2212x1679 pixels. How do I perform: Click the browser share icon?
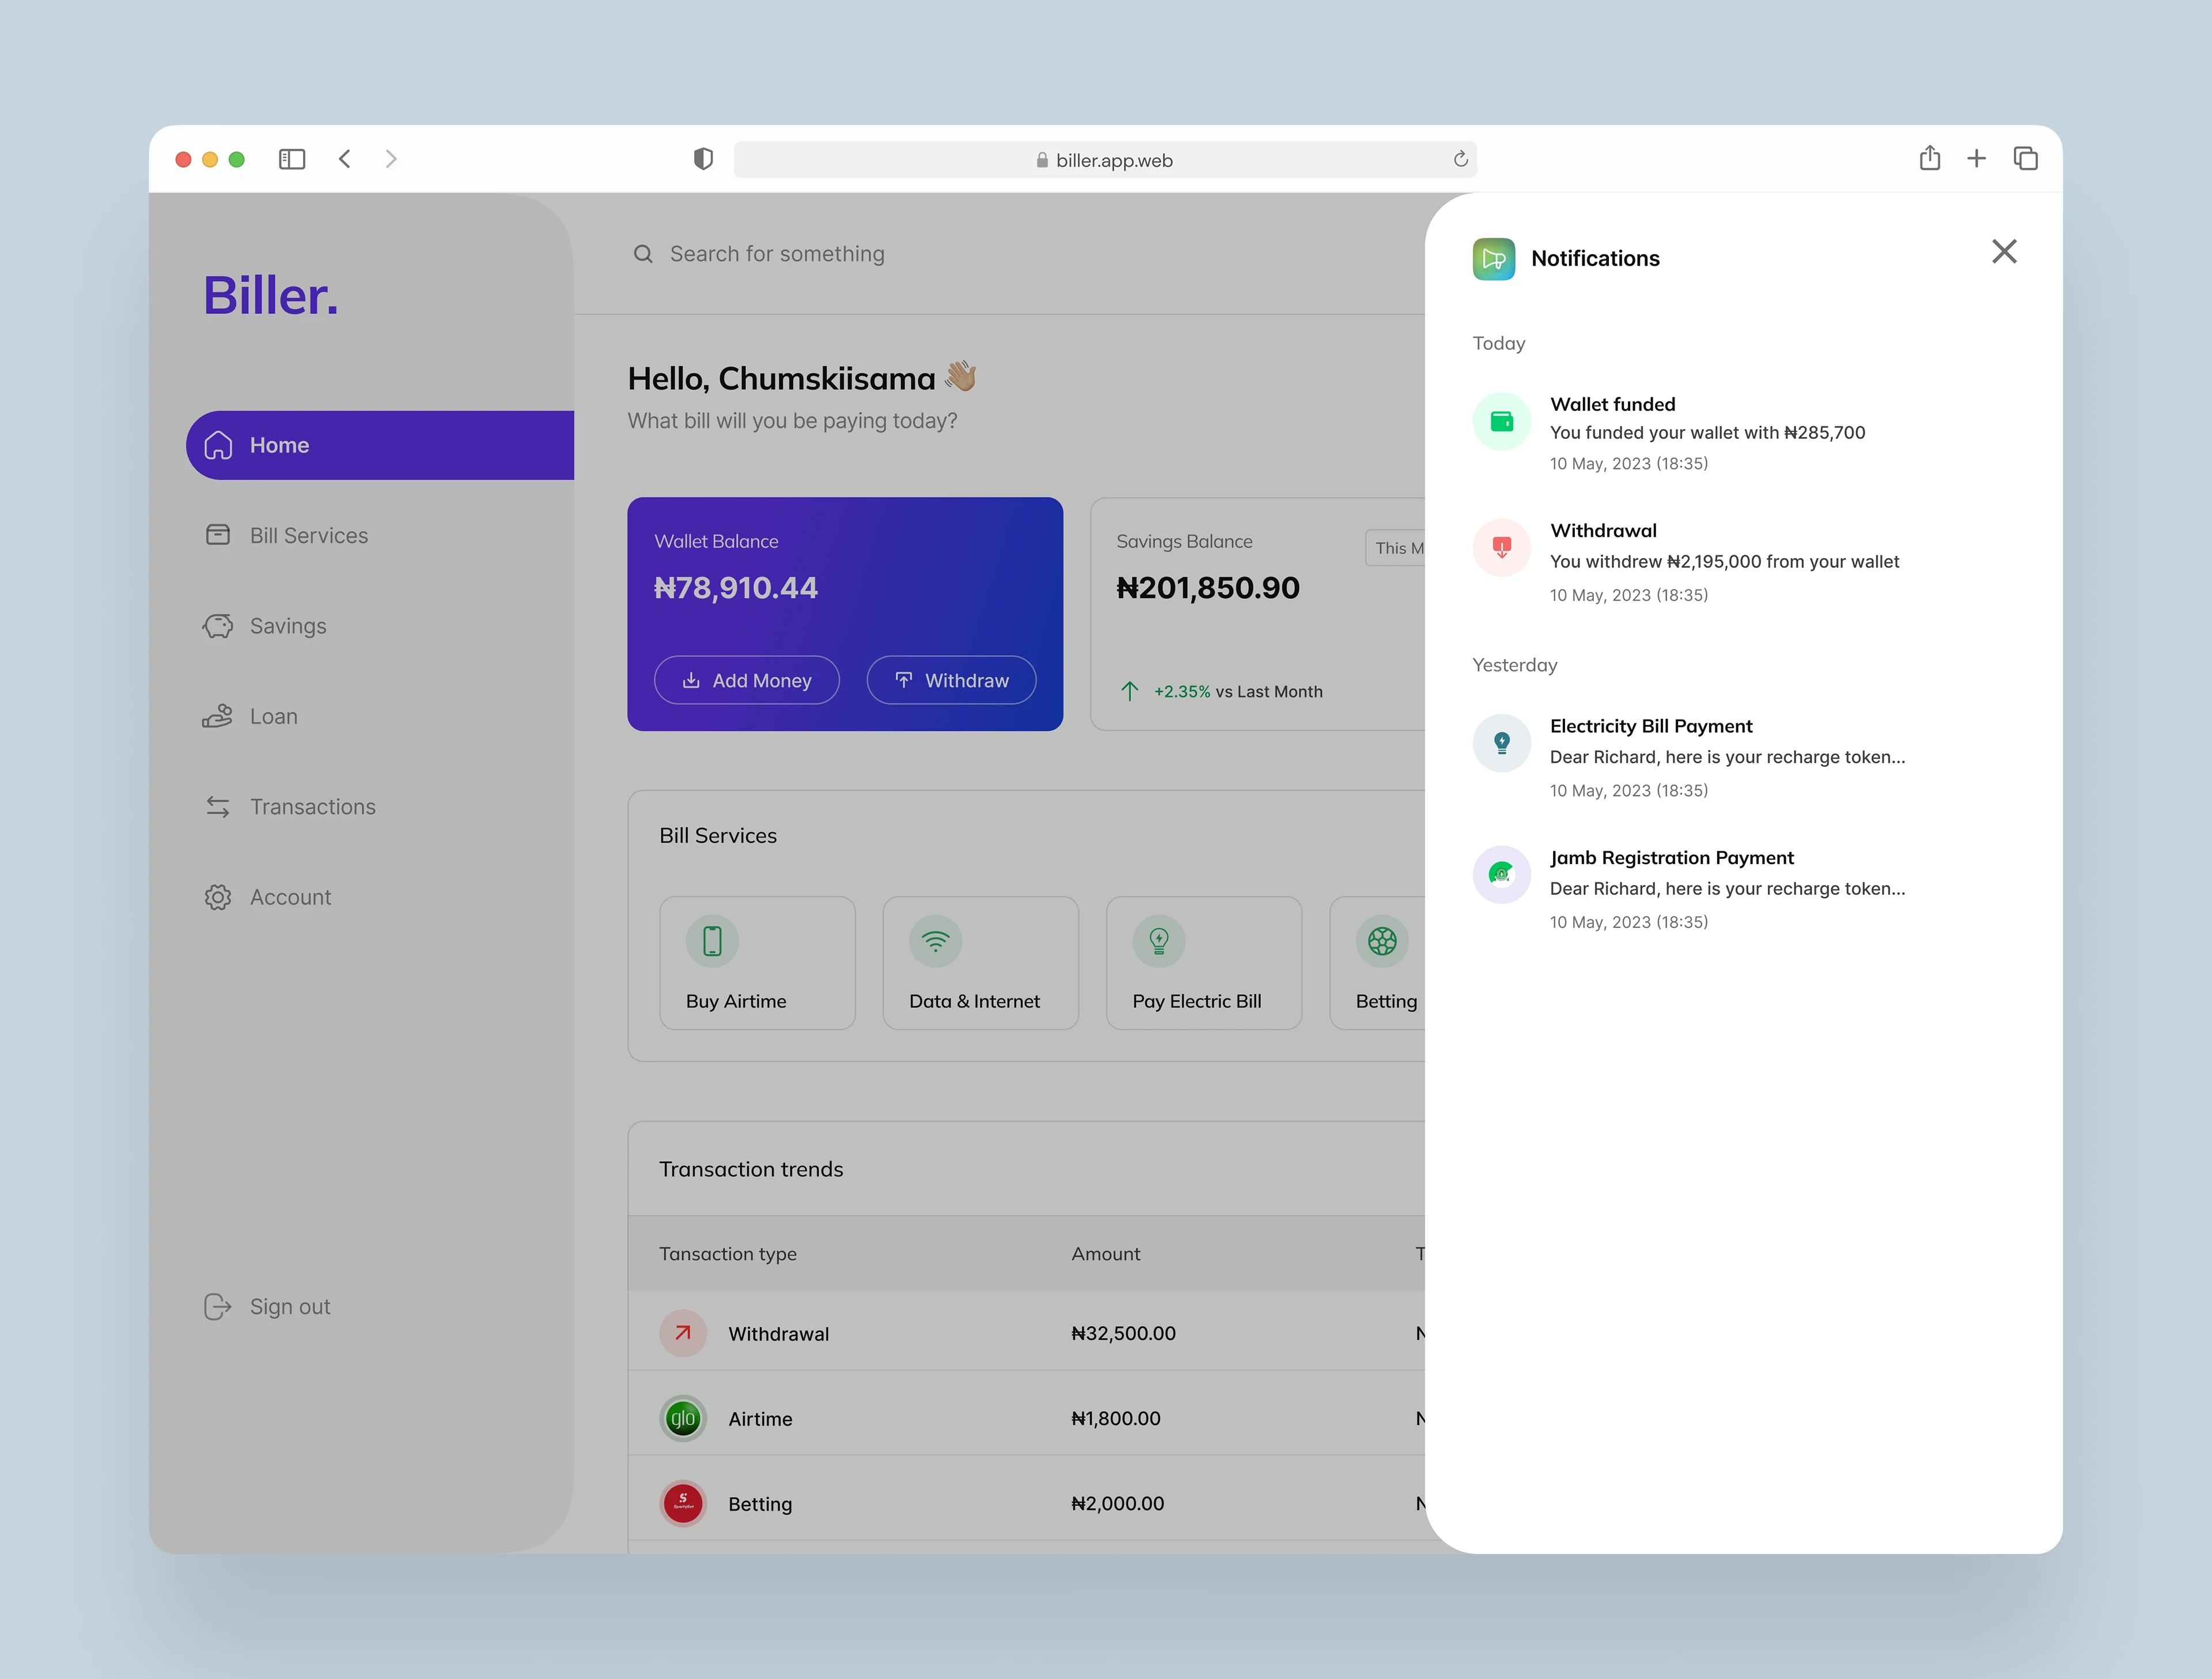(x=1929, y=158)
